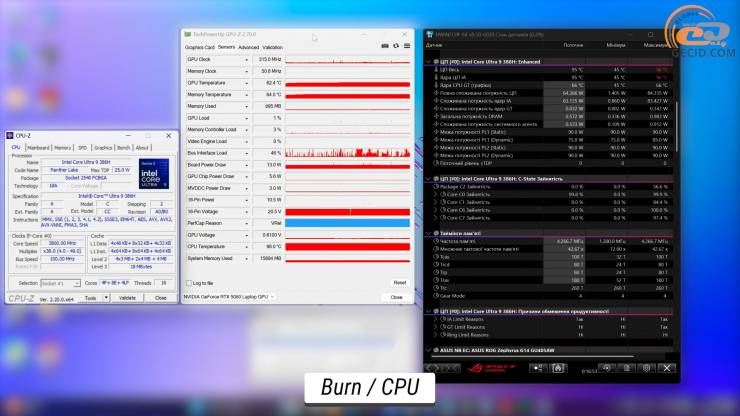Screen dimensions: 740x416
Task: Click the HWiNFO logging sheet icon
Action: (627, 368)
